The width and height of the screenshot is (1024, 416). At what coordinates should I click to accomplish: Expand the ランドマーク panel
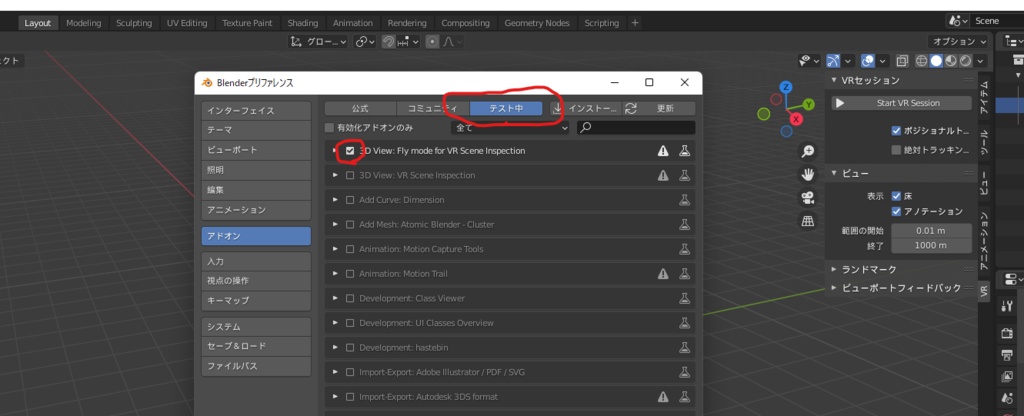tap(834, 269)
